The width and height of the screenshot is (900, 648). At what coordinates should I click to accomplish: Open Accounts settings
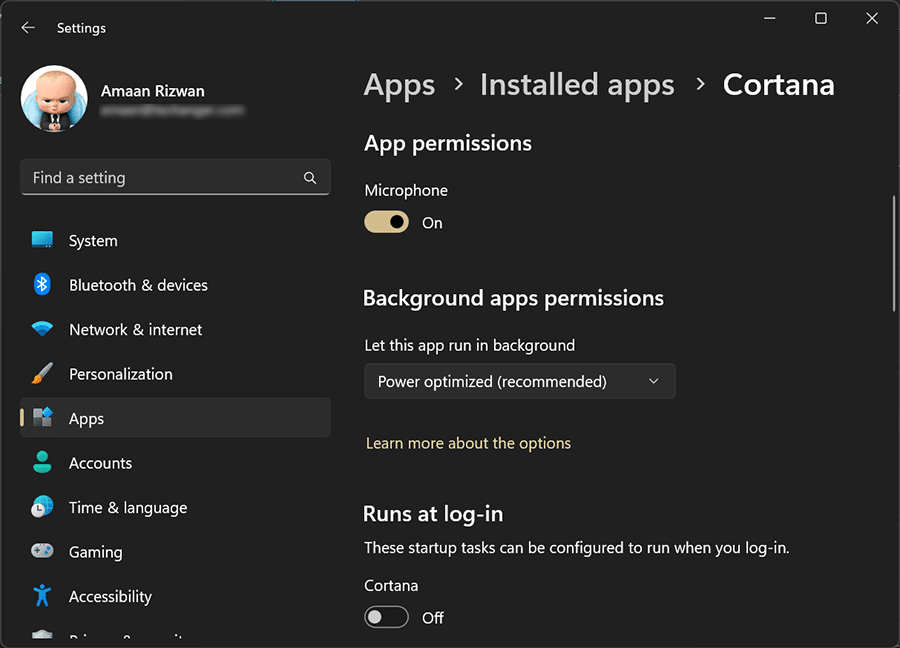[x=175, y=463]
